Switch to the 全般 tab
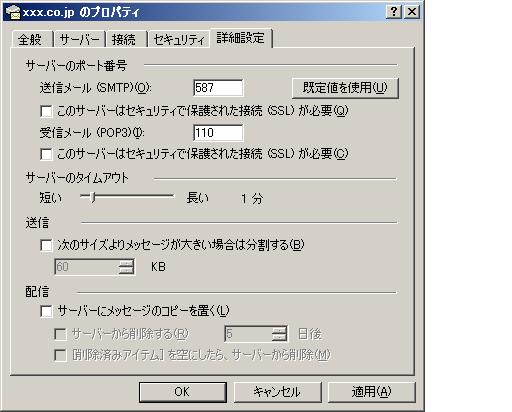 tap(31, 39)
